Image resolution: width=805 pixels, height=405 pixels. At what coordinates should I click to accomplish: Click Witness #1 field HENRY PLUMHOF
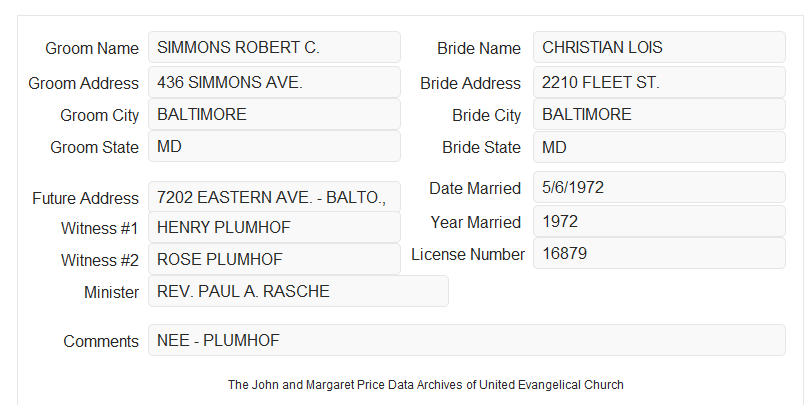coord(274,227)
